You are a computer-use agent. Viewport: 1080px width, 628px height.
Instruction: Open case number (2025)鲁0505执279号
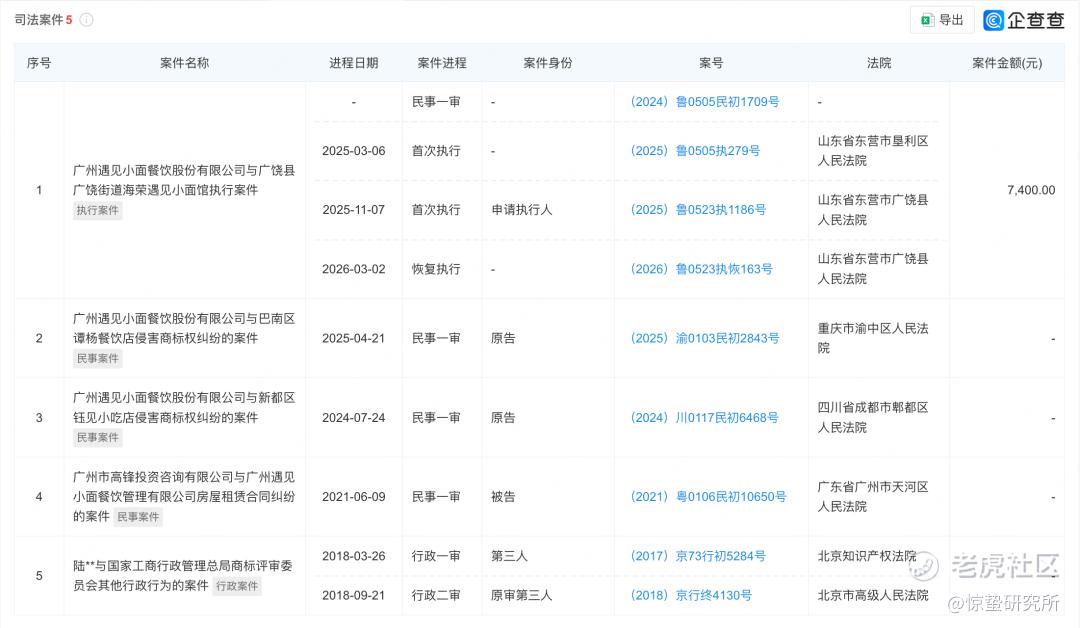[695, 151]
